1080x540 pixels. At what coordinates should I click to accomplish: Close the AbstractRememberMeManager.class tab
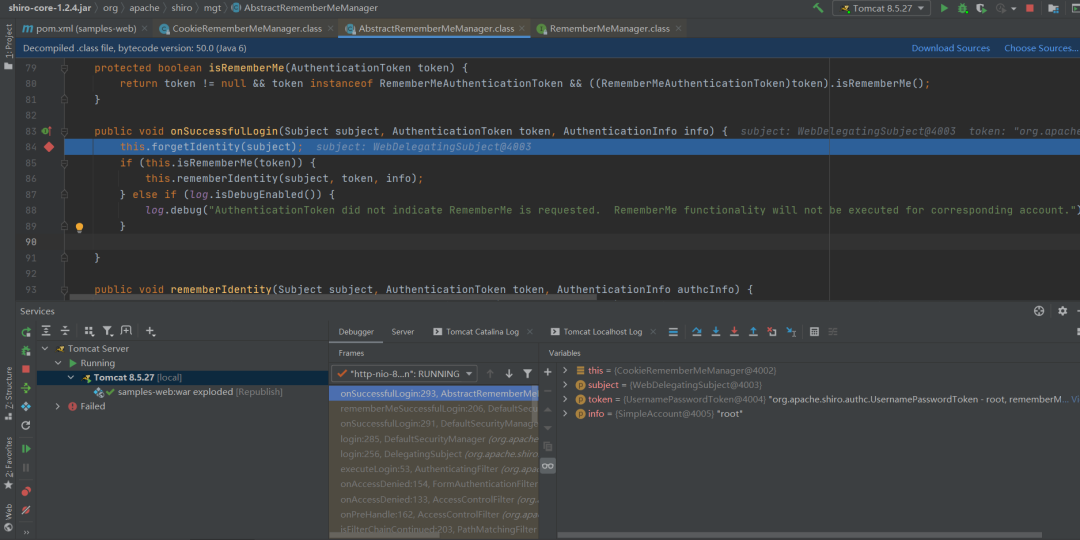523,29
